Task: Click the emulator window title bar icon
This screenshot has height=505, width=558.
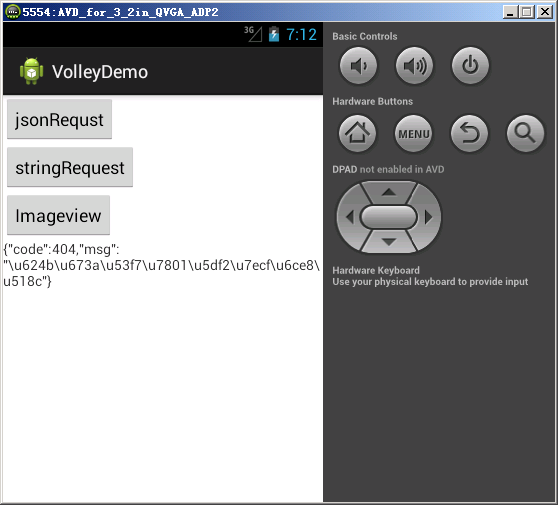Action: [x=12, y=12]
